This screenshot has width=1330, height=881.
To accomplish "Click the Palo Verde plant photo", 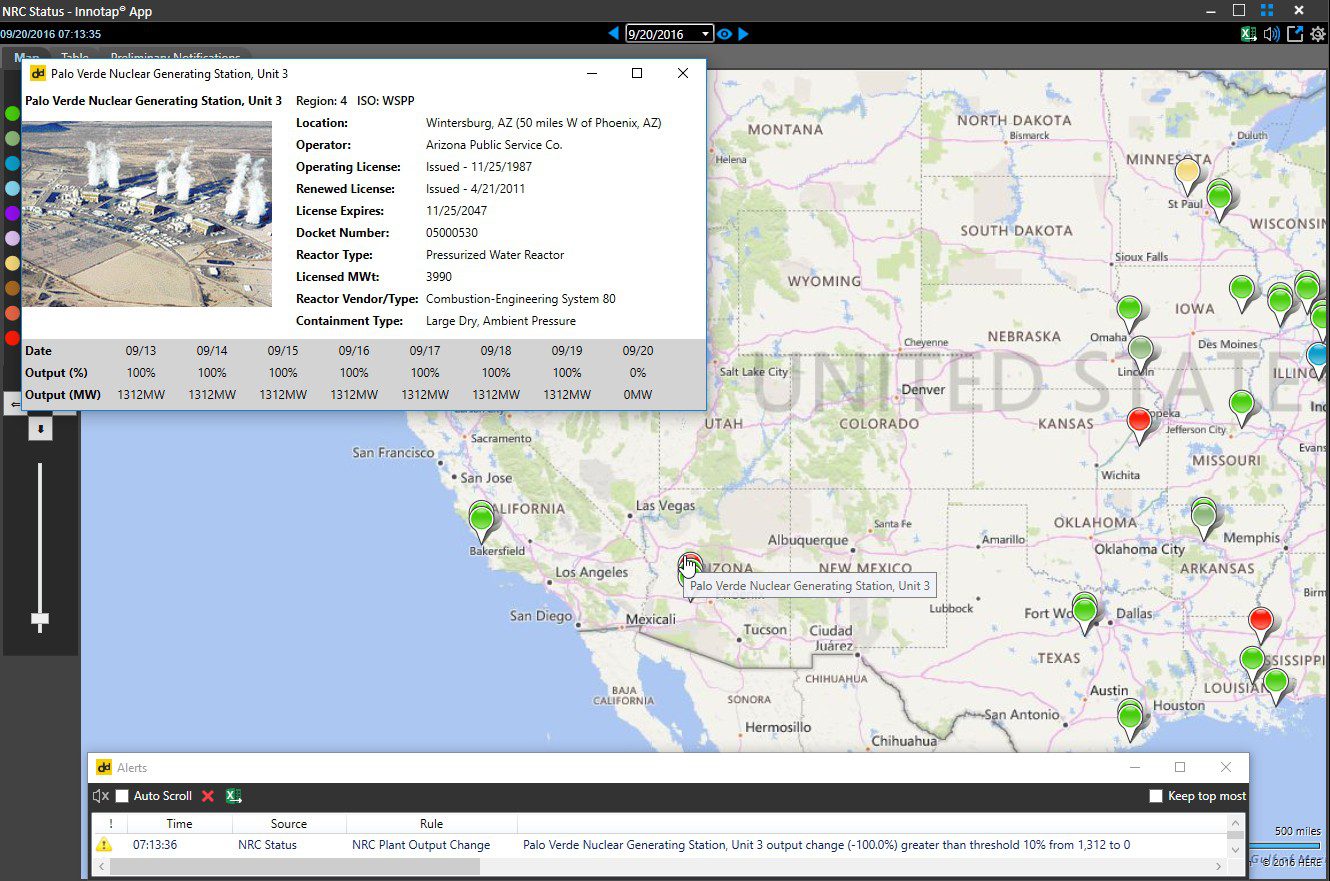I will tap(147, 214).
